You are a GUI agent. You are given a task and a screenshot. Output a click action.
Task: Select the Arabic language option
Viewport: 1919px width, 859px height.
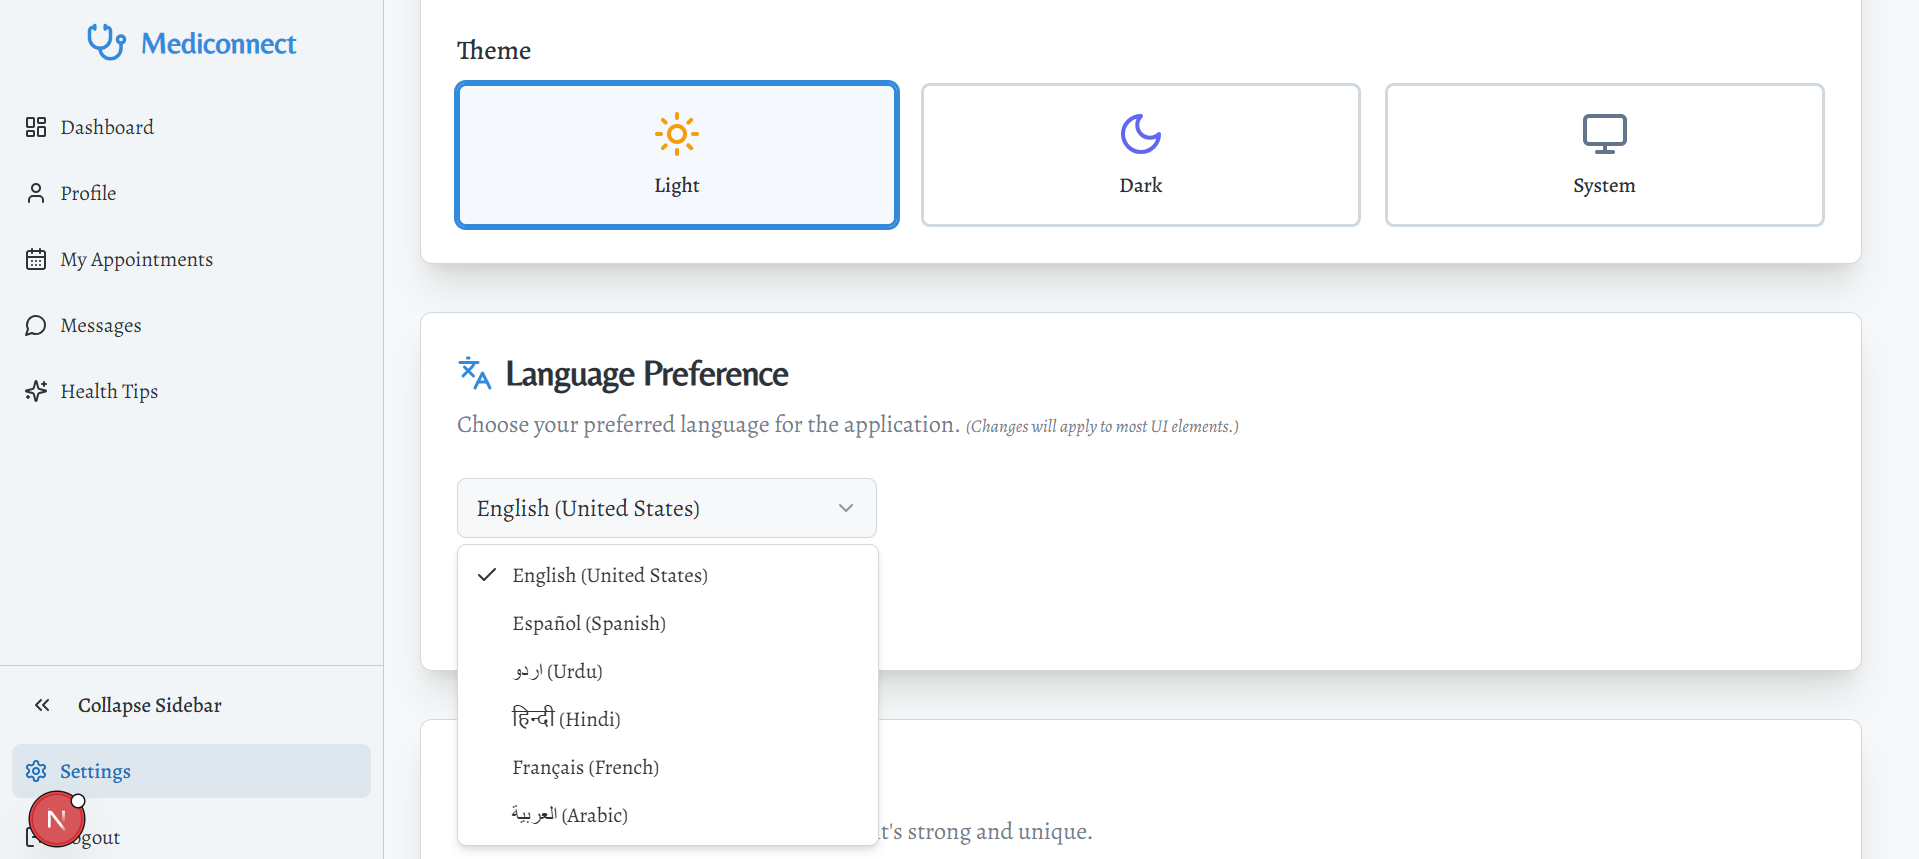click(569, 815)
